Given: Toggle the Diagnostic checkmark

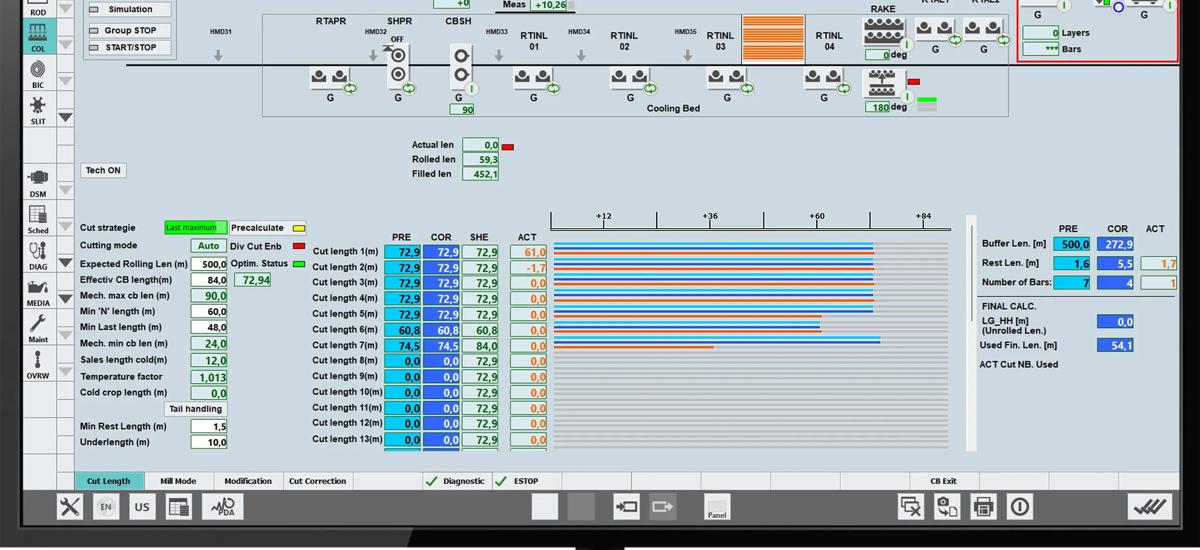Looking at the screenshot, I should pos(432,481).
